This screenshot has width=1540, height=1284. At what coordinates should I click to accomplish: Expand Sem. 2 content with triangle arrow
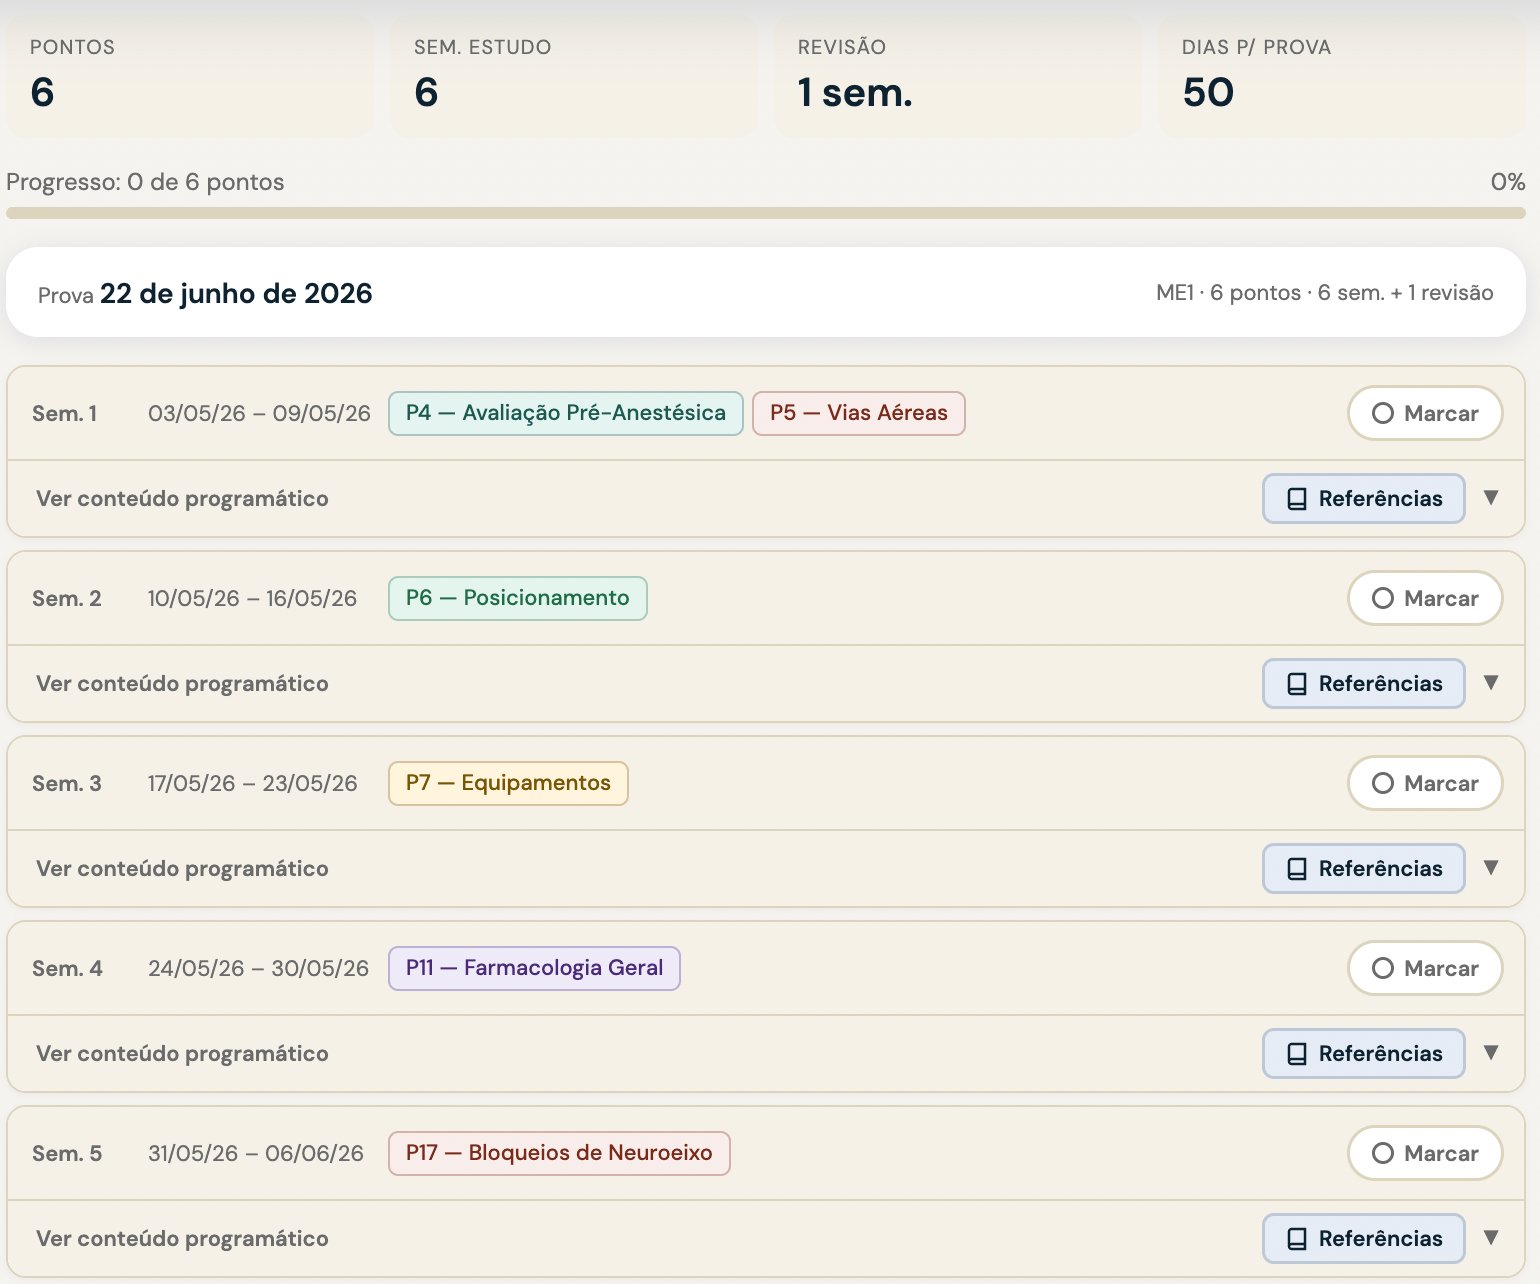[1491, 682]
